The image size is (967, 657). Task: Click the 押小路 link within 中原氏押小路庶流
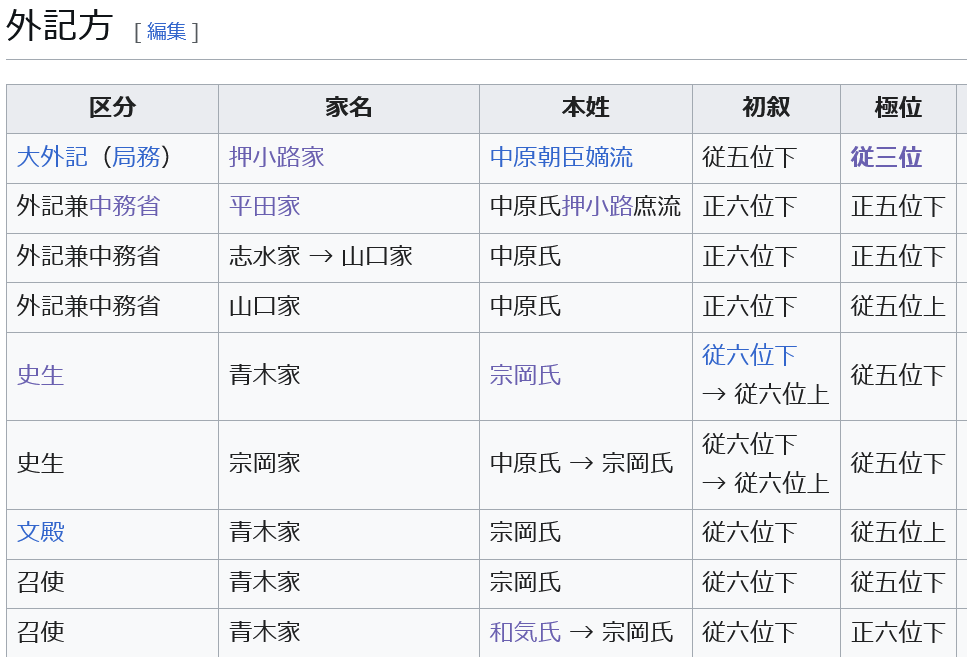(597, 207)
